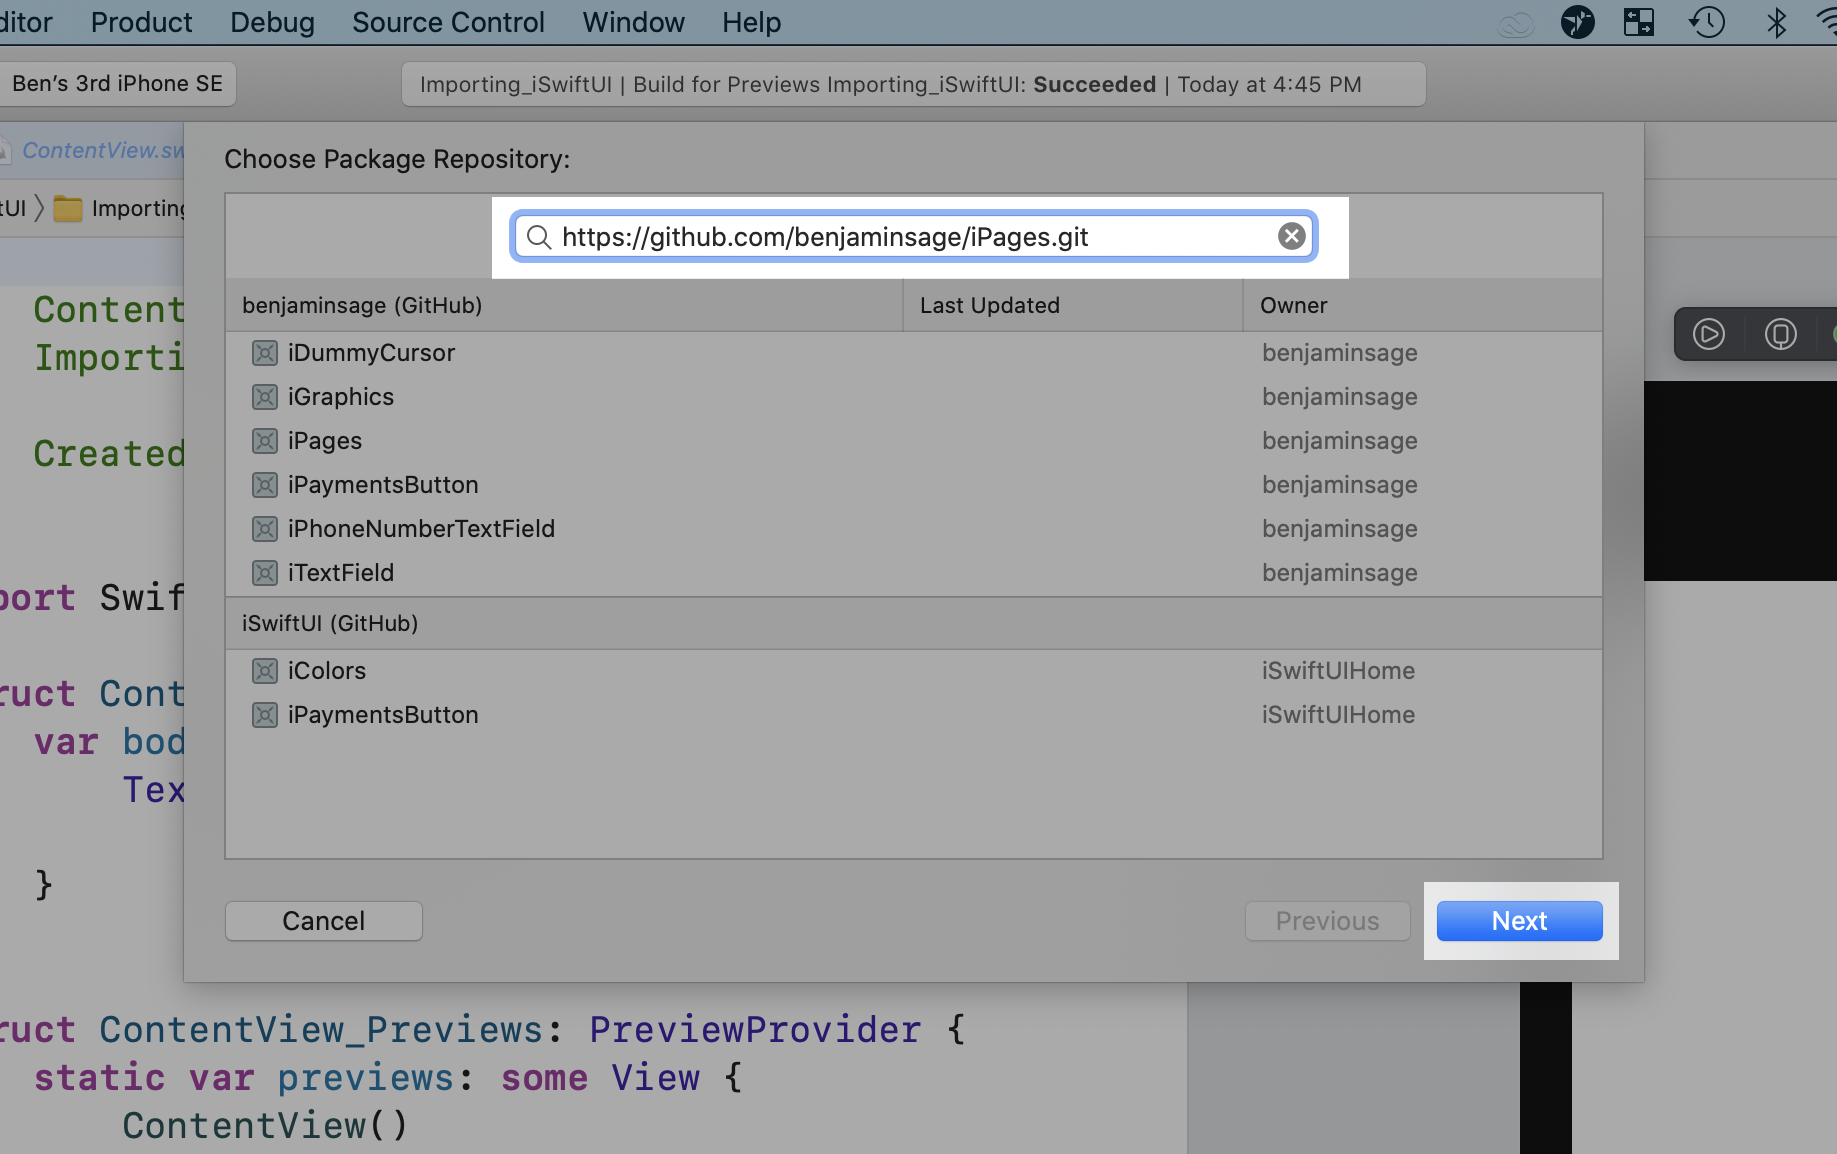This screenshot has width=1837, height=1154.
Task: Click the iSwiftUI (GitHub) group header
Action: click(913, 623)
